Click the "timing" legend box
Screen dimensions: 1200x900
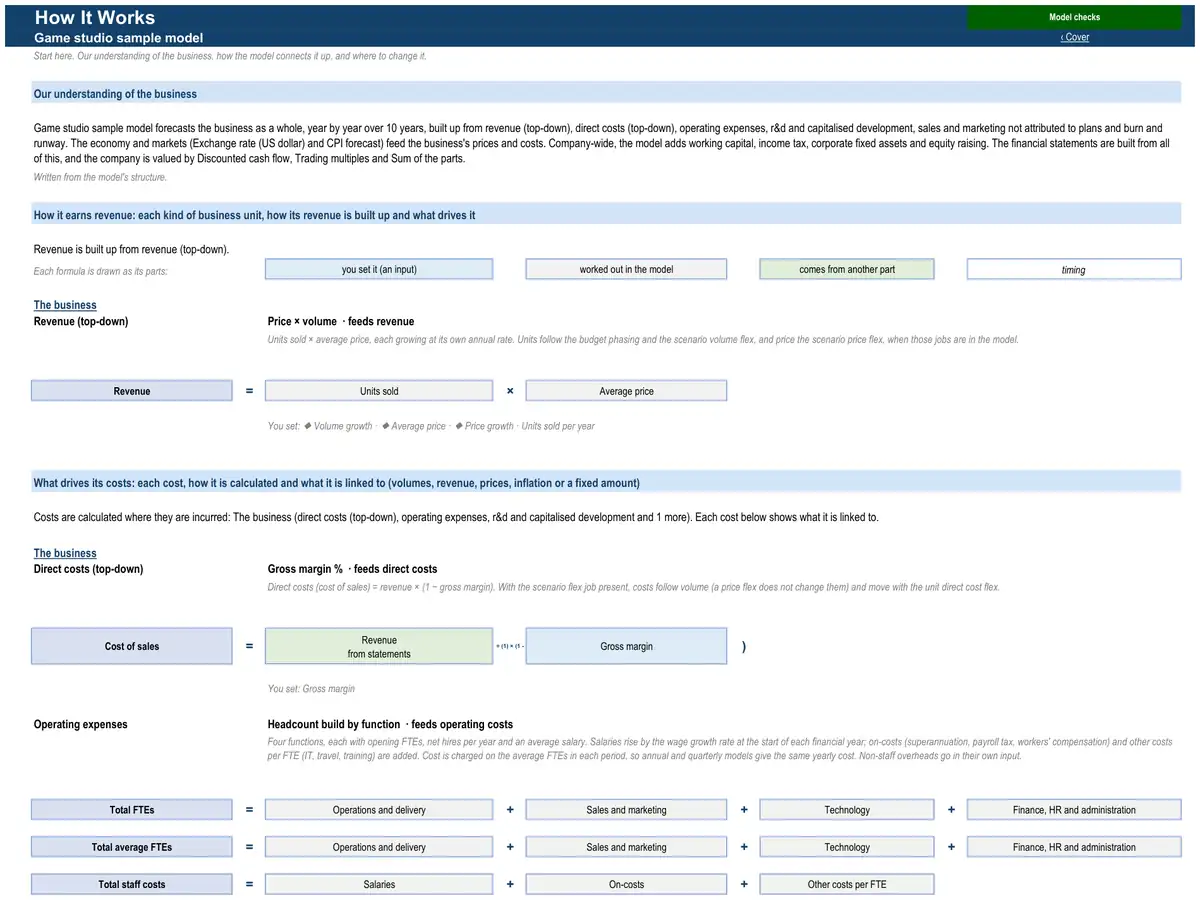coord(1074,269)
